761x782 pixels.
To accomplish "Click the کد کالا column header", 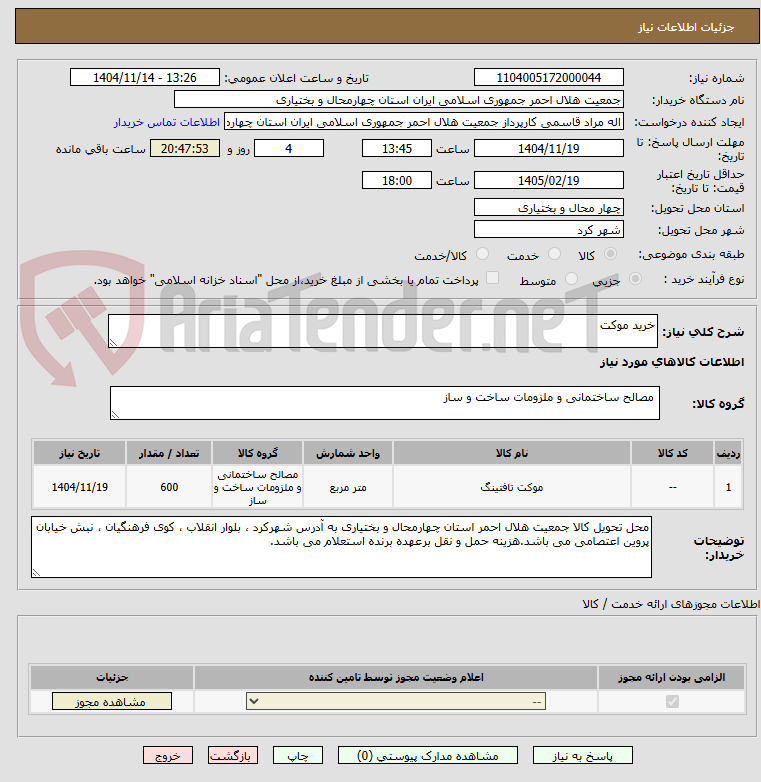I will pyautogui.click(x=672, y=453).
